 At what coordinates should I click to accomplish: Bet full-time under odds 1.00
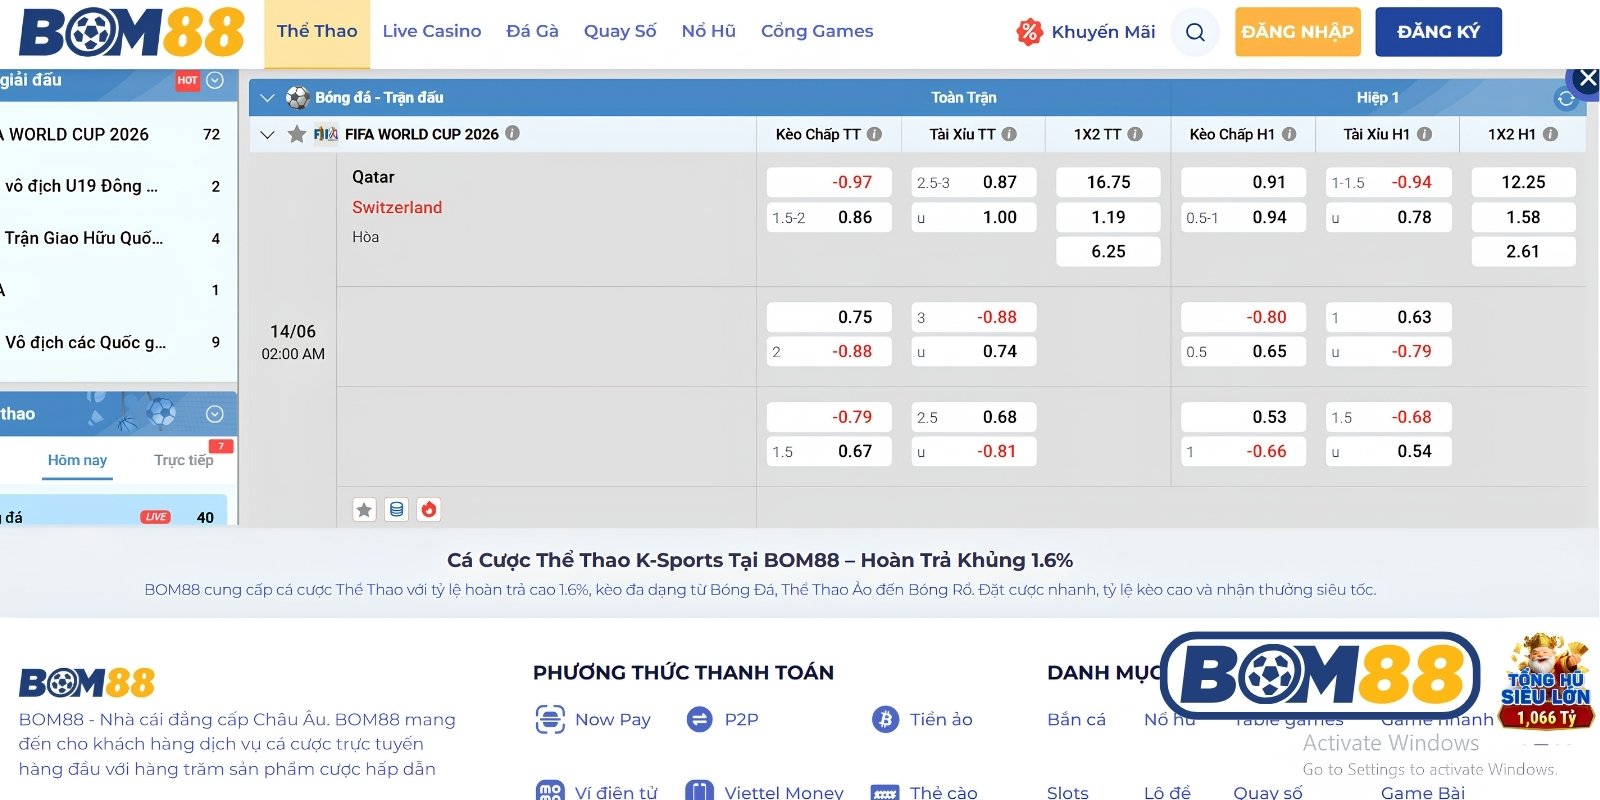pyautogui.click(x=974, y=217)
